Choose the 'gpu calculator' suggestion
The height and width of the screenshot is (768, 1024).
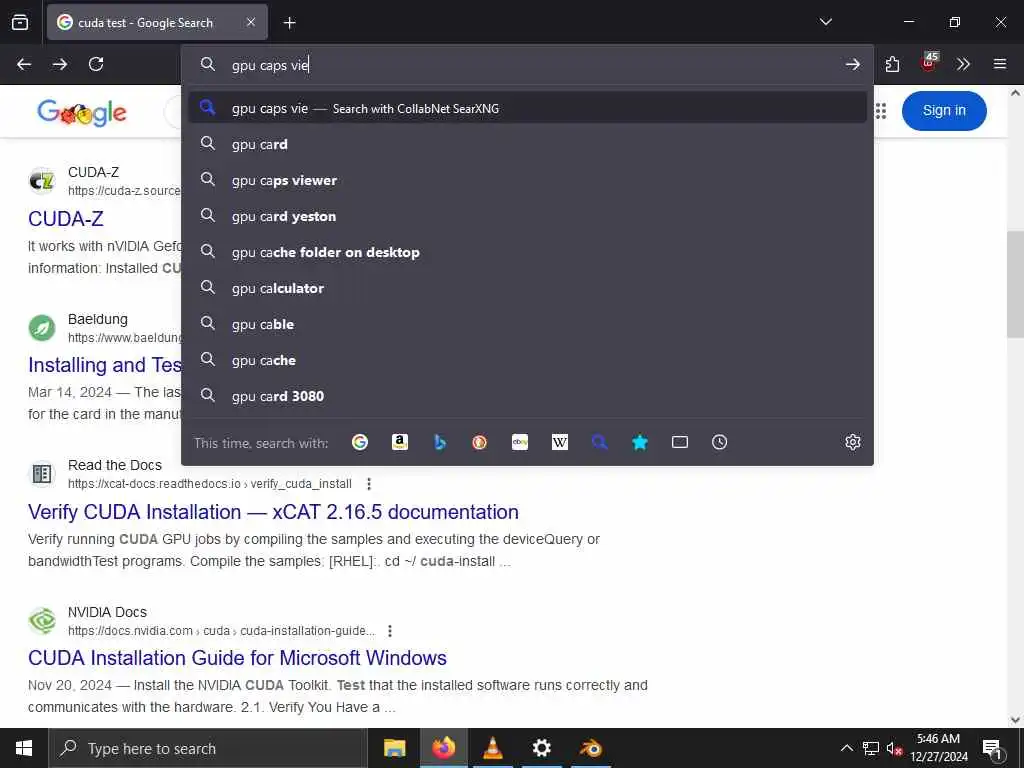pyautogui.click(x=528, y=288)
